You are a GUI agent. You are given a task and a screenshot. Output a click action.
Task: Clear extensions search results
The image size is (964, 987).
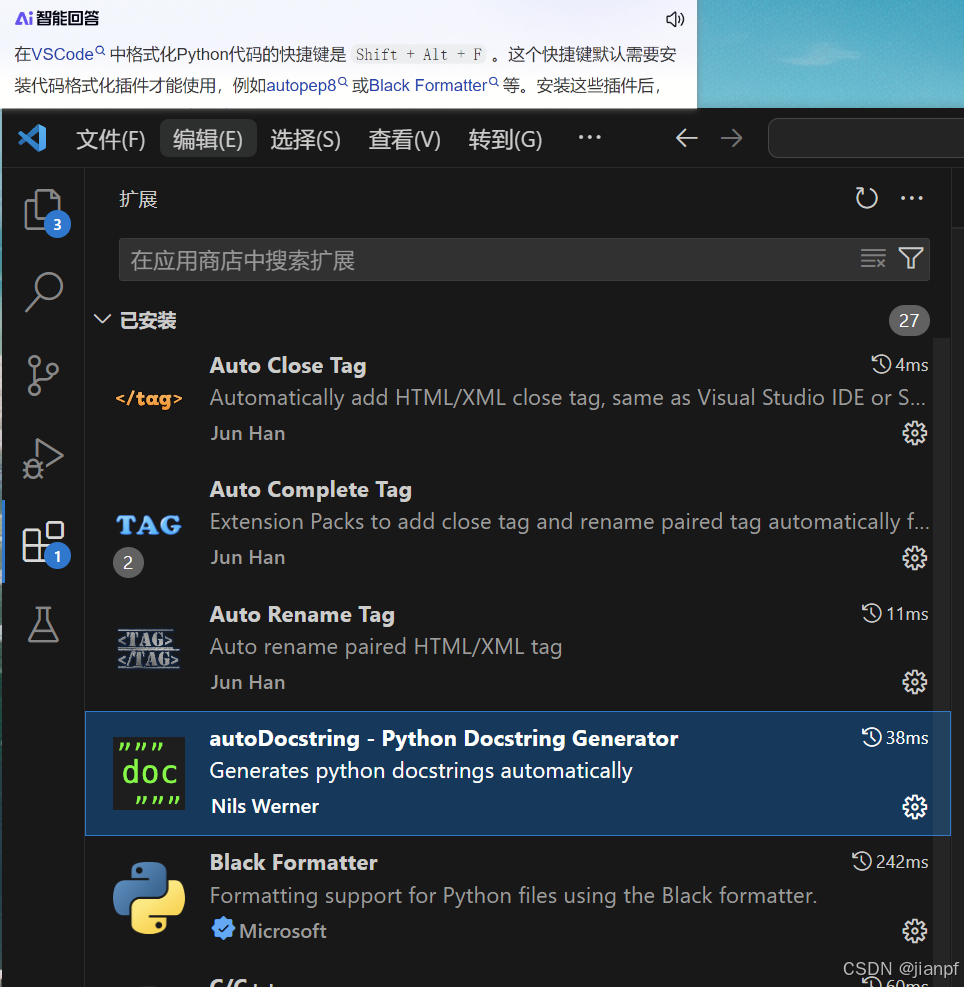(x=873, y=258)
